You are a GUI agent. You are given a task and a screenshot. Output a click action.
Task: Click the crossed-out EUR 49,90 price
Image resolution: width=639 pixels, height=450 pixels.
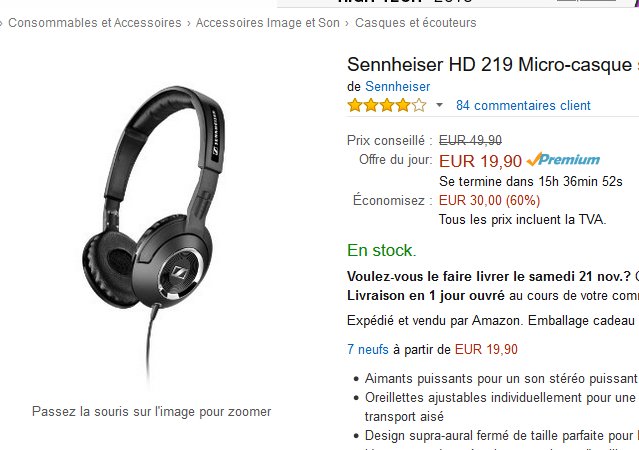coord(470,141)
